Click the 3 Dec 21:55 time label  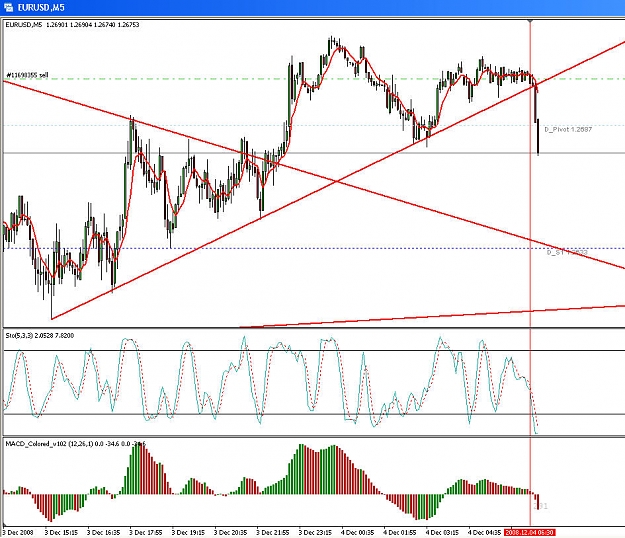273,532
